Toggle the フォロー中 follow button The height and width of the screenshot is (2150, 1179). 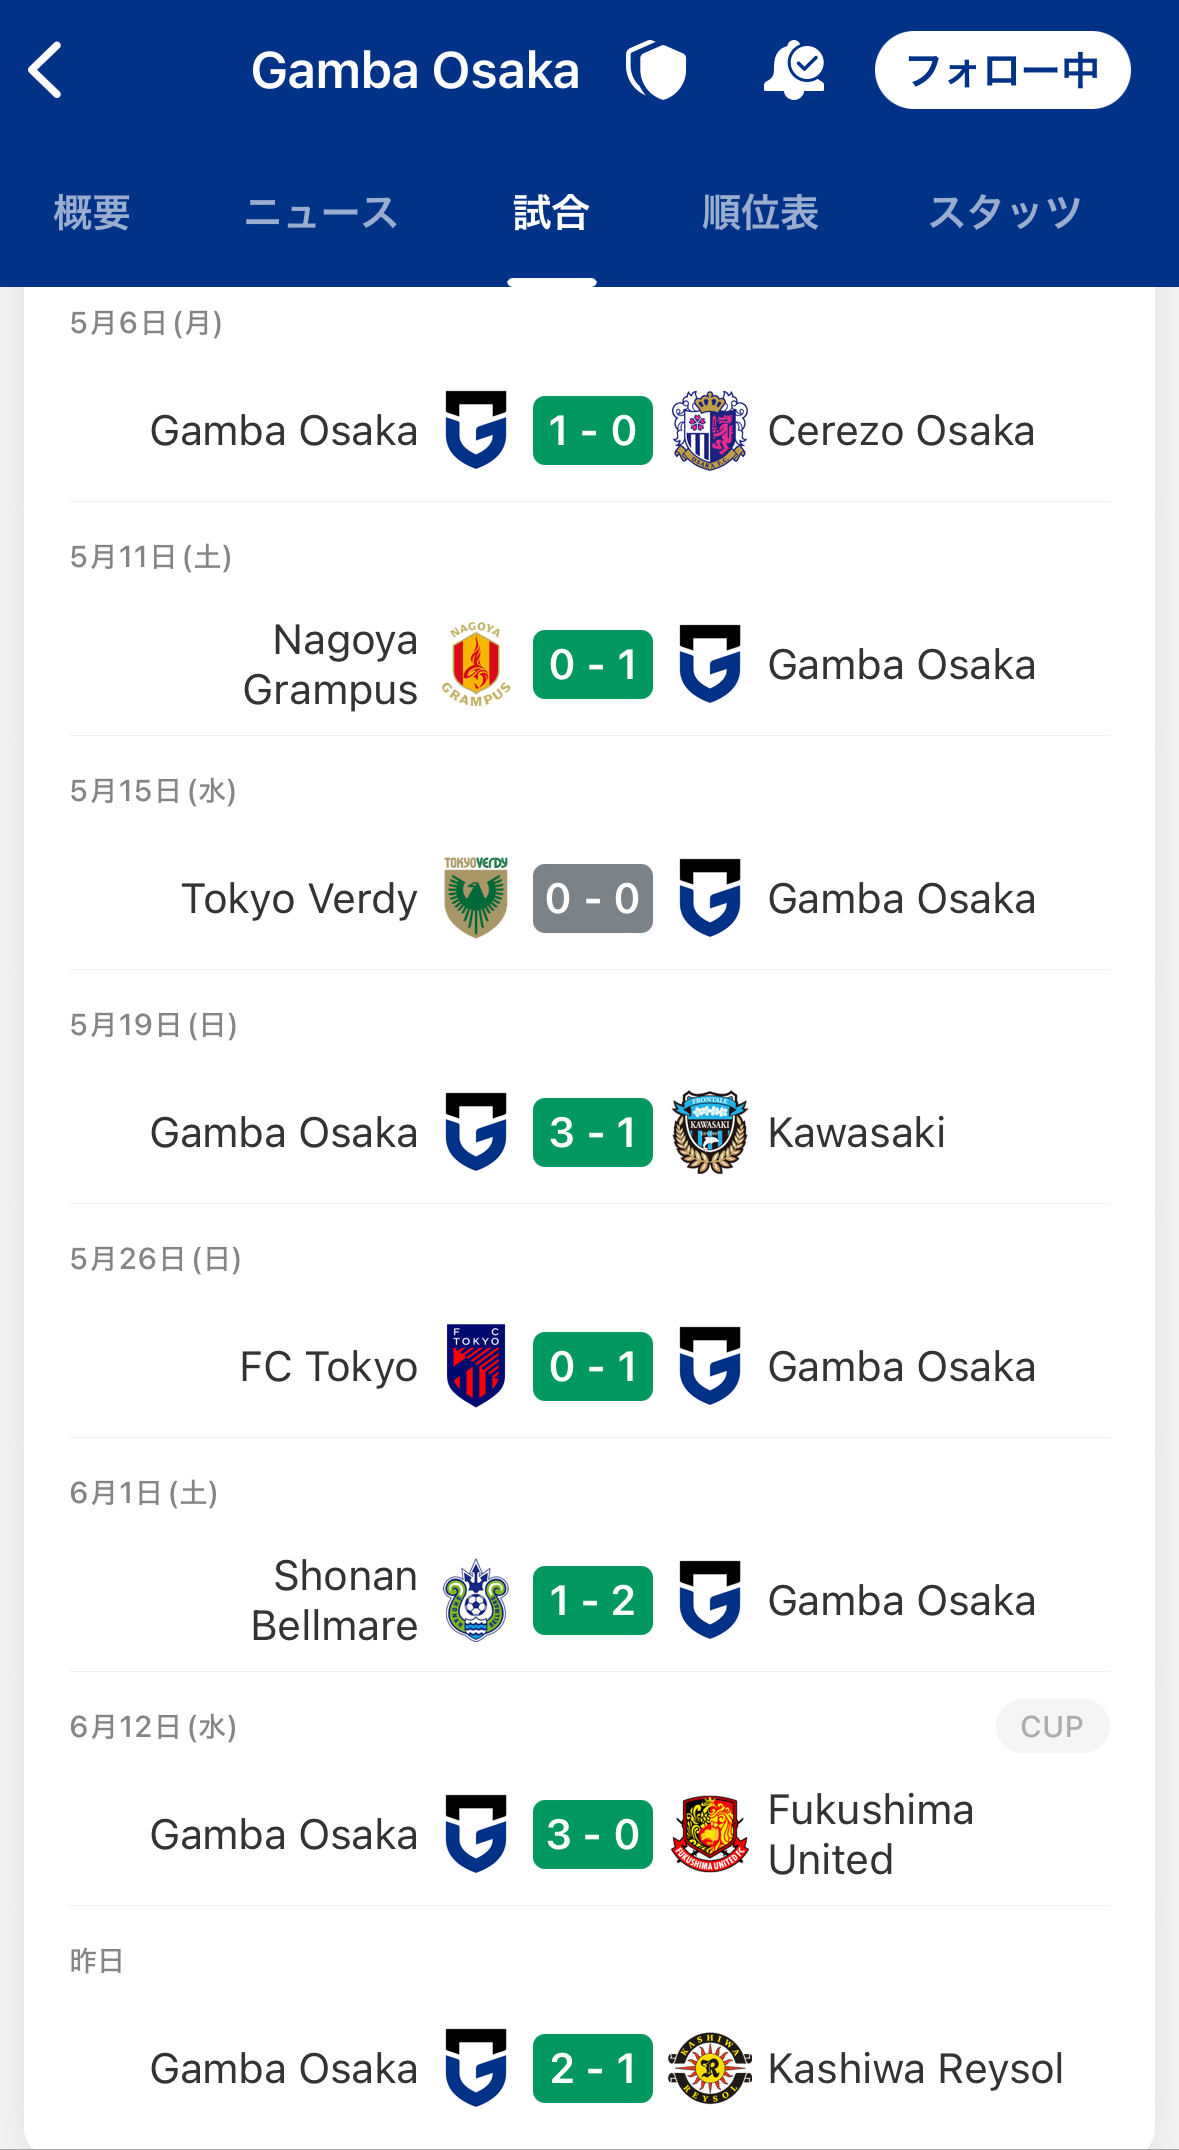point(1002,70)
